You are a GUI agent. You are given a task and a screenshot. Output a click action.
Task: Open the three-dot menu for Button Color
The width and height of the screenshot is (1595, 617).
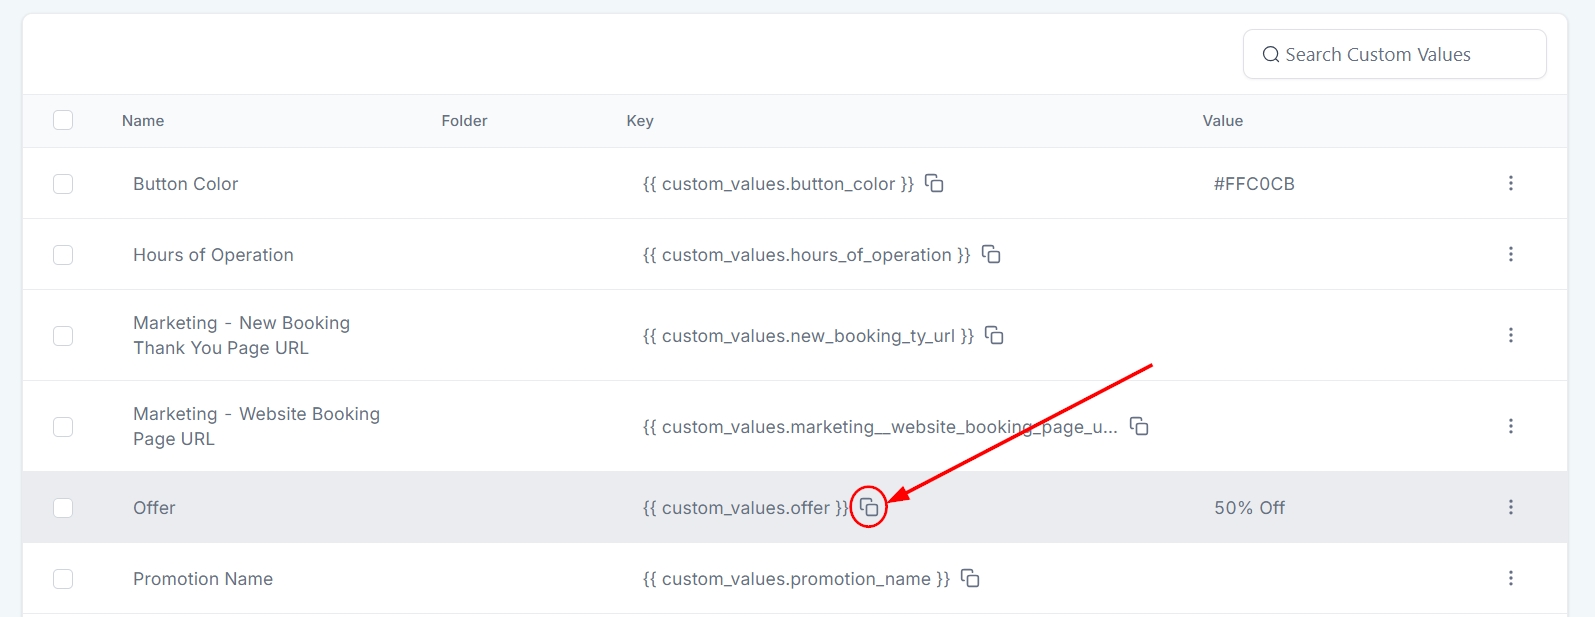1510,183
